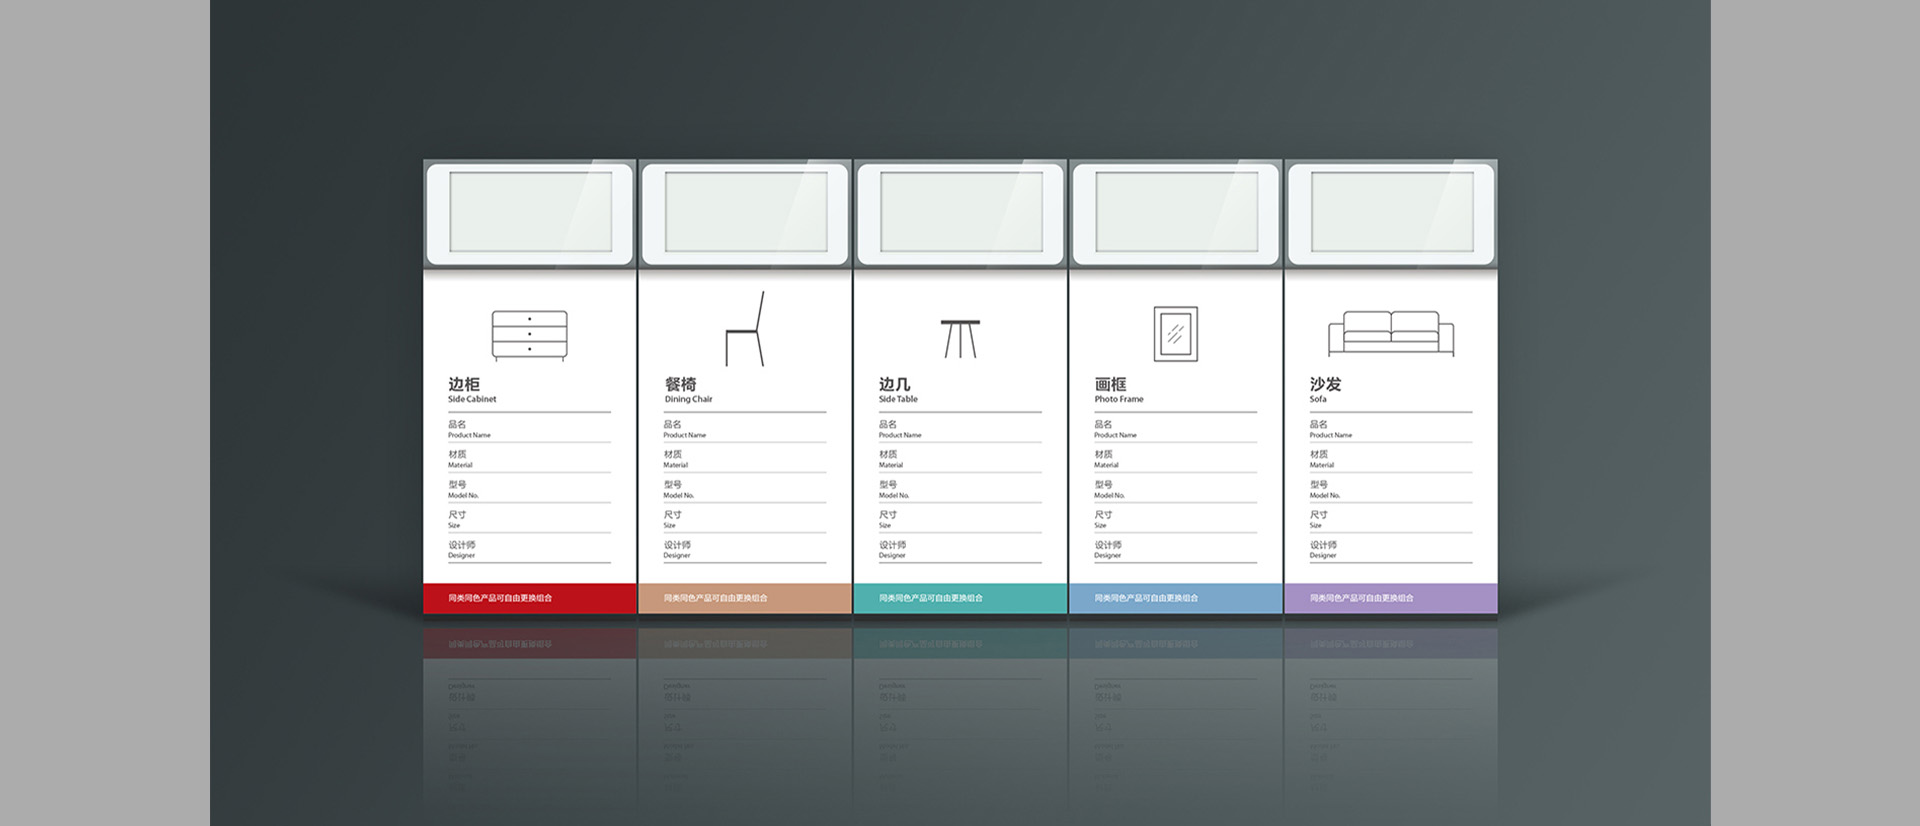Select the blank display panel above Side Table

[961, 212]
